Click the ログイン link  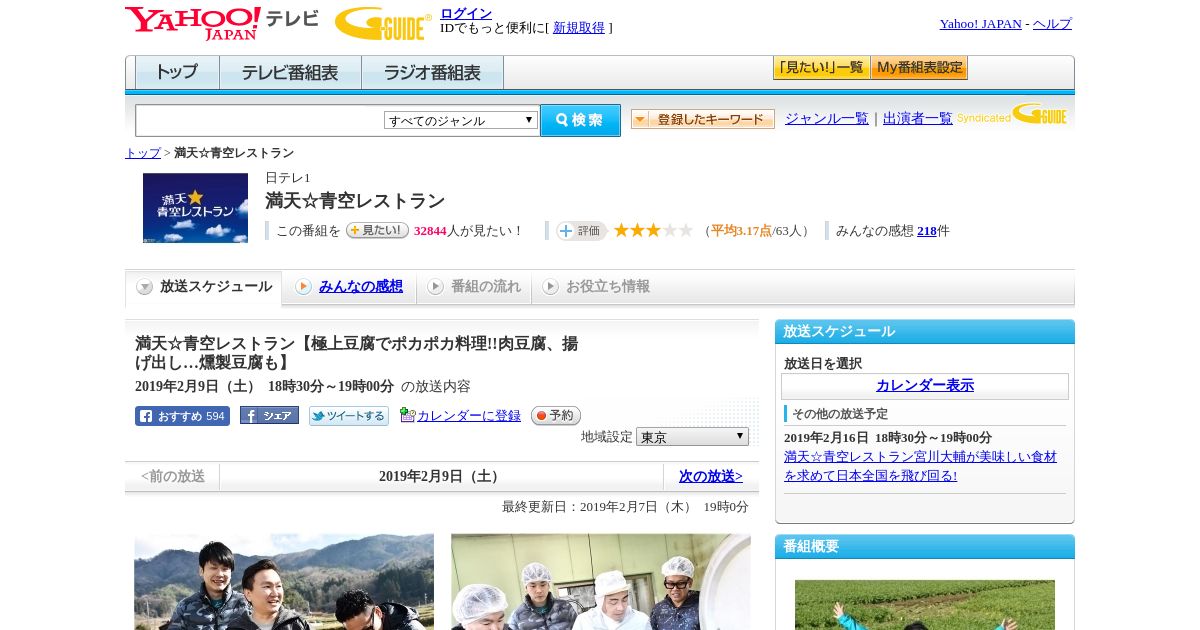point(466,13)
